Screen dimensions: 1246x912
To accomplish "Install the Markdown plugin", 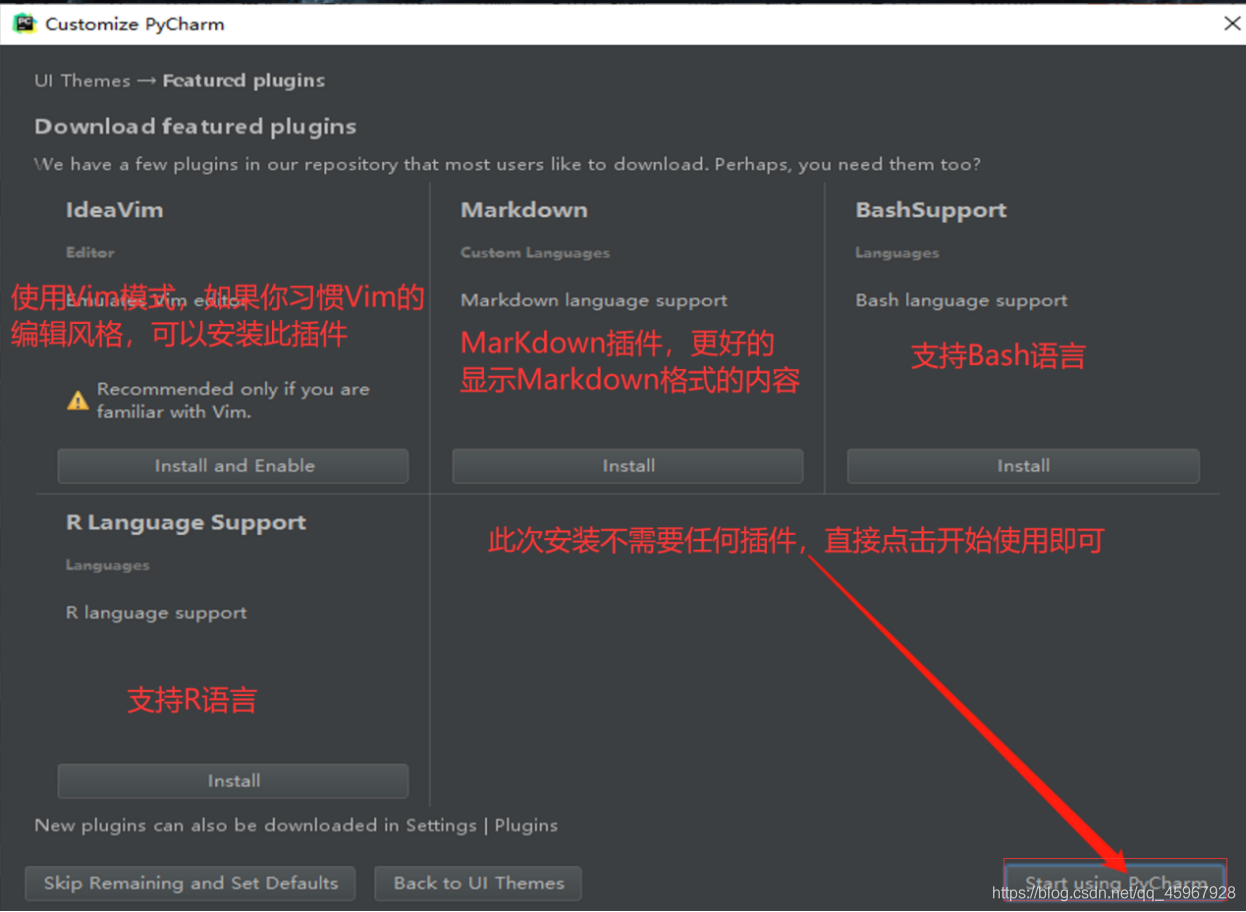I will pyautogui.click(x=628, y=466).
